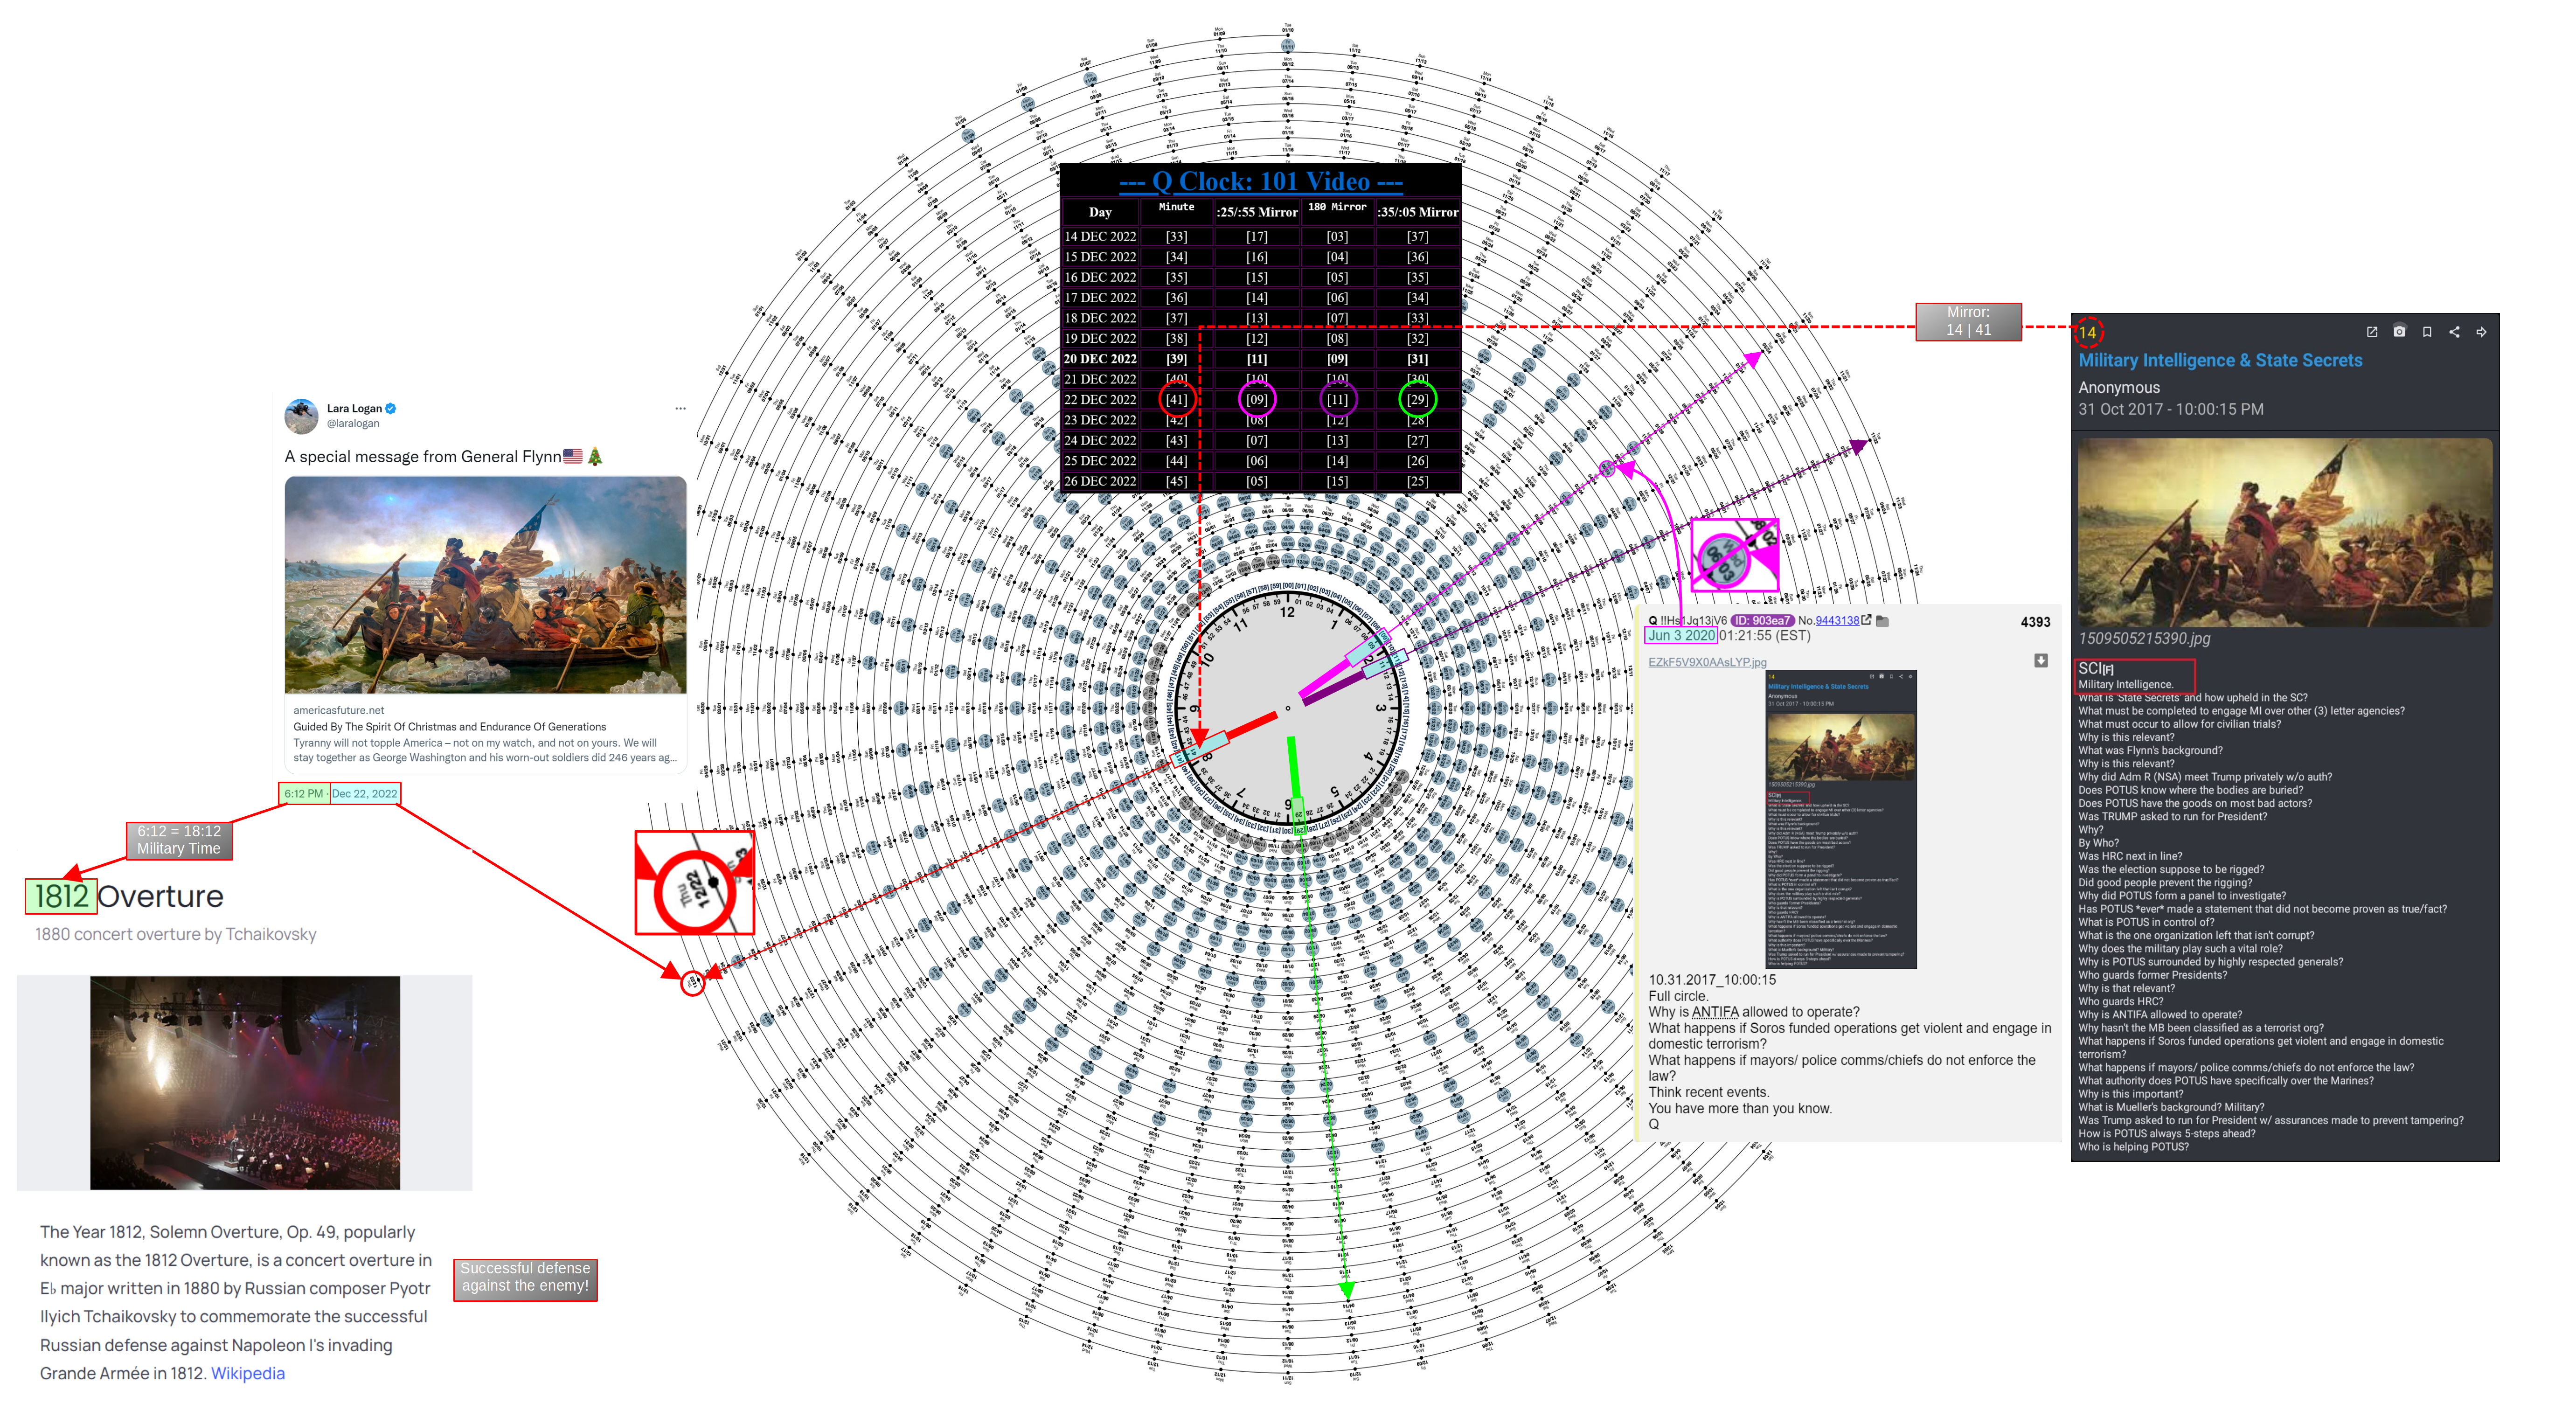Viewport: 2576px width, 1417px height.
Task: Click the 'Full circle.' line in post 4393
Action: 1679,996
